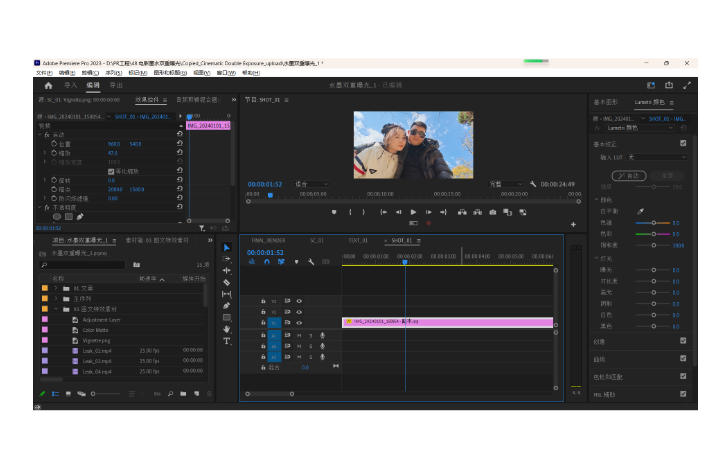The height and width of the screenshot is (450, 720).
Task: Toggle Snap magnet in timeline
Action: click(x=267, y=262)
